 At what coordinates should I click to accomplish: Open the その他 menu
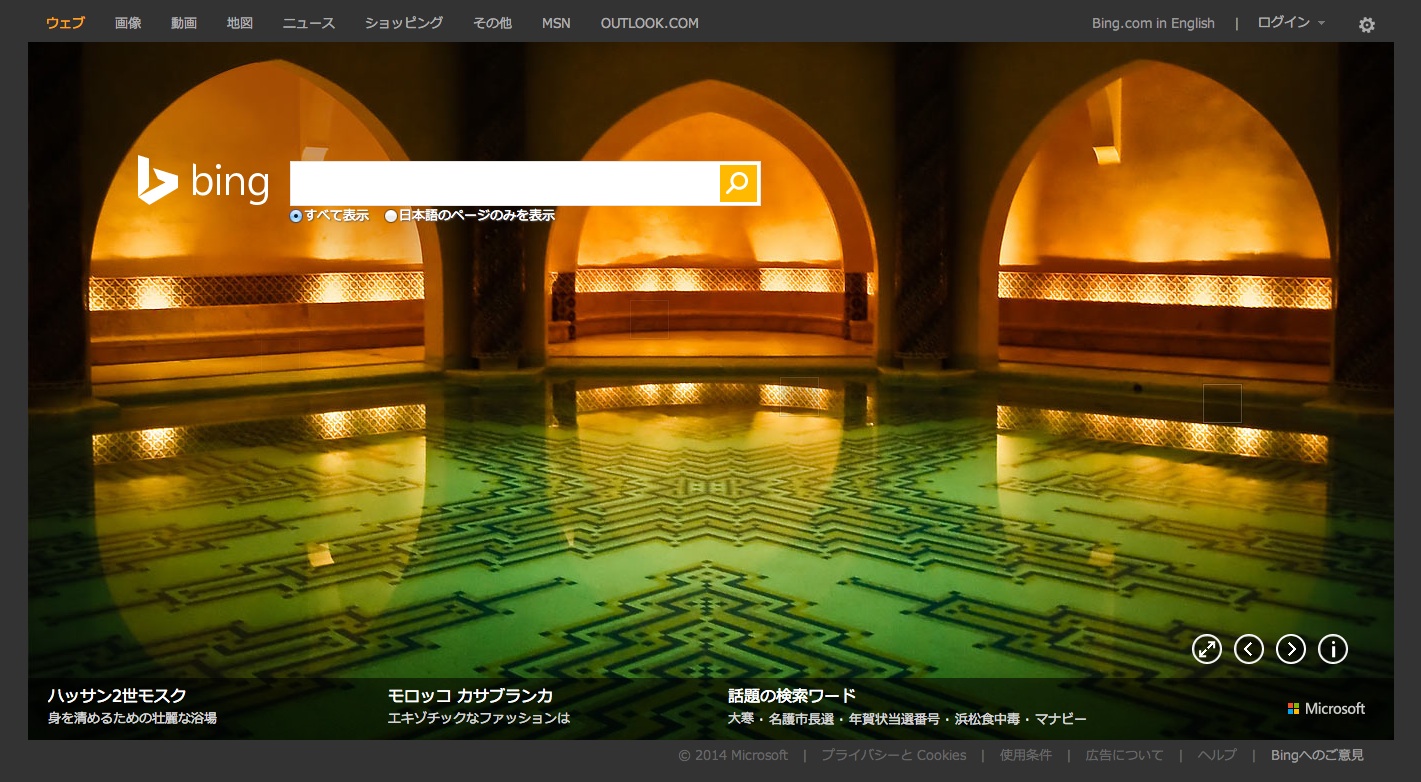(492, 23)
